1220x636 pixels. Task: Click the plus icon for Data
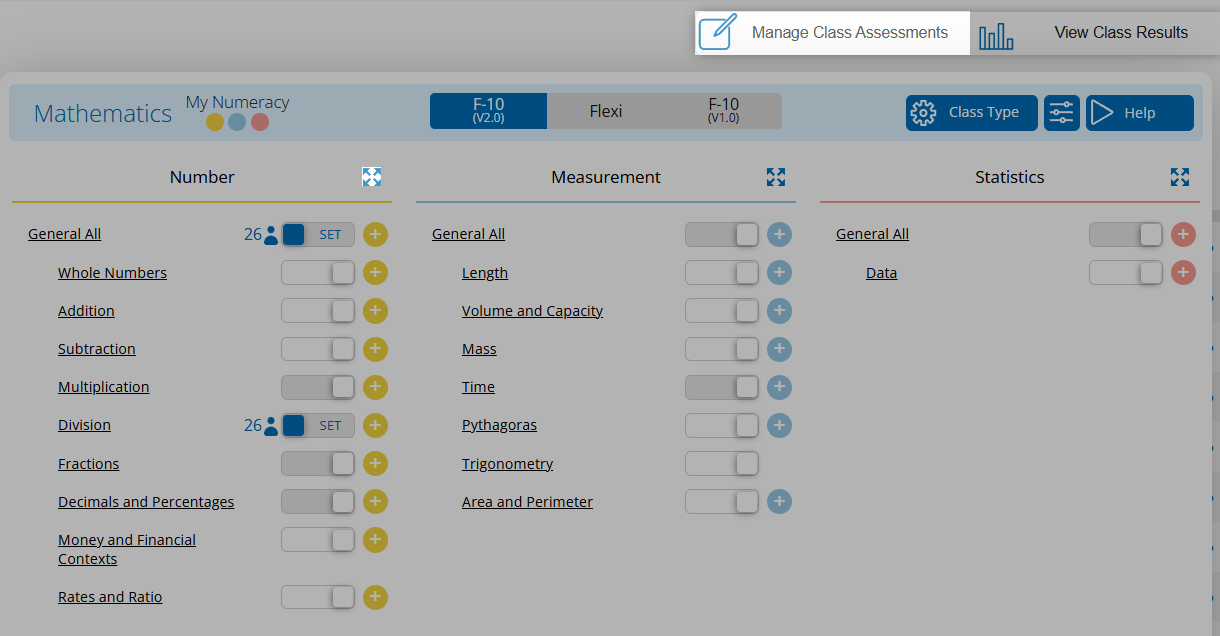point(1183,273)
